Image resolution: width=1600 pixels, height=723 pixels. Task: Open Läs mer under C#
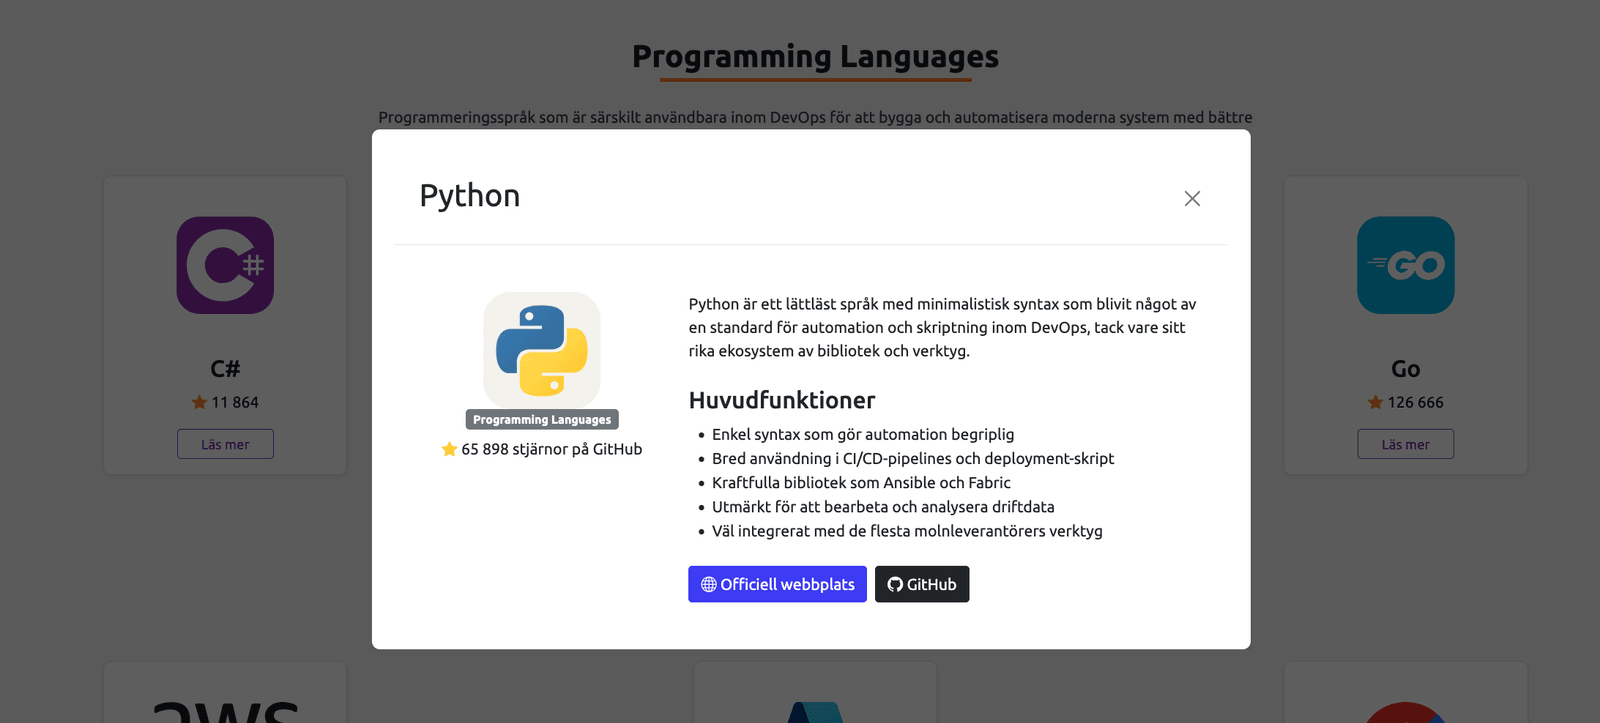(225, 444)
